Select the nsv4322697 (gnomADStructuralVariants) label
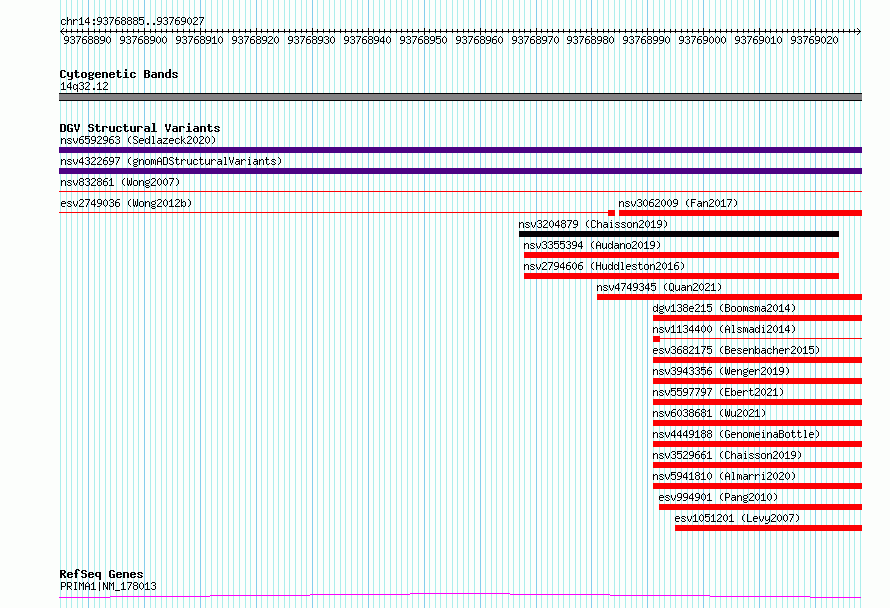 point(171,161)
